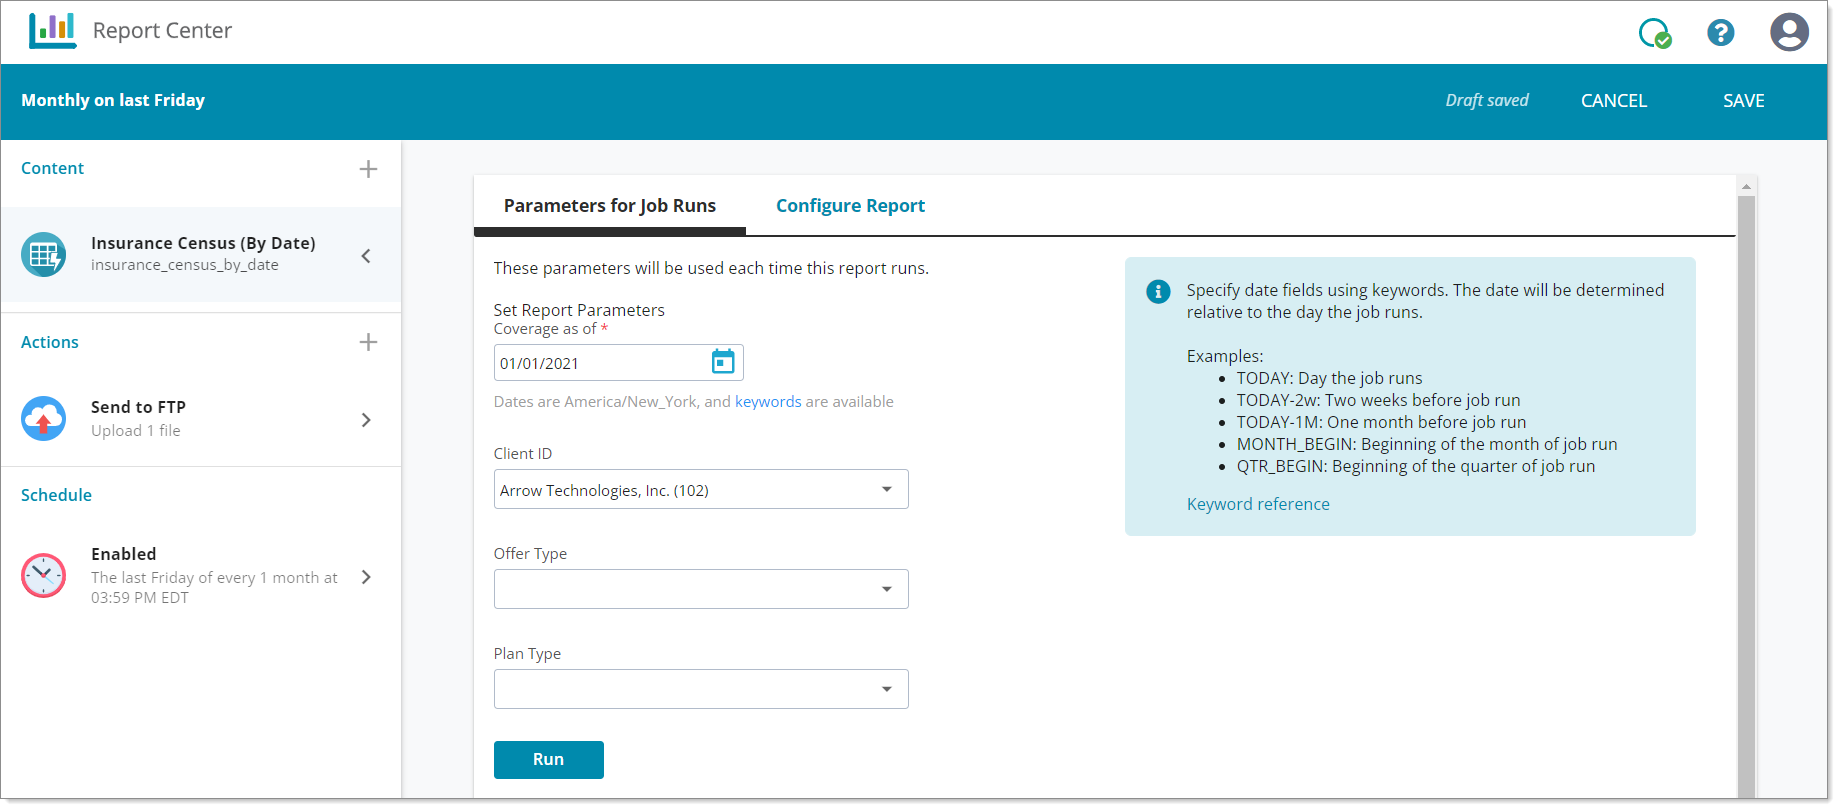Click the info icon in the keyword hint box
Screen dimensions: 1838x809
pos(1158,291)
